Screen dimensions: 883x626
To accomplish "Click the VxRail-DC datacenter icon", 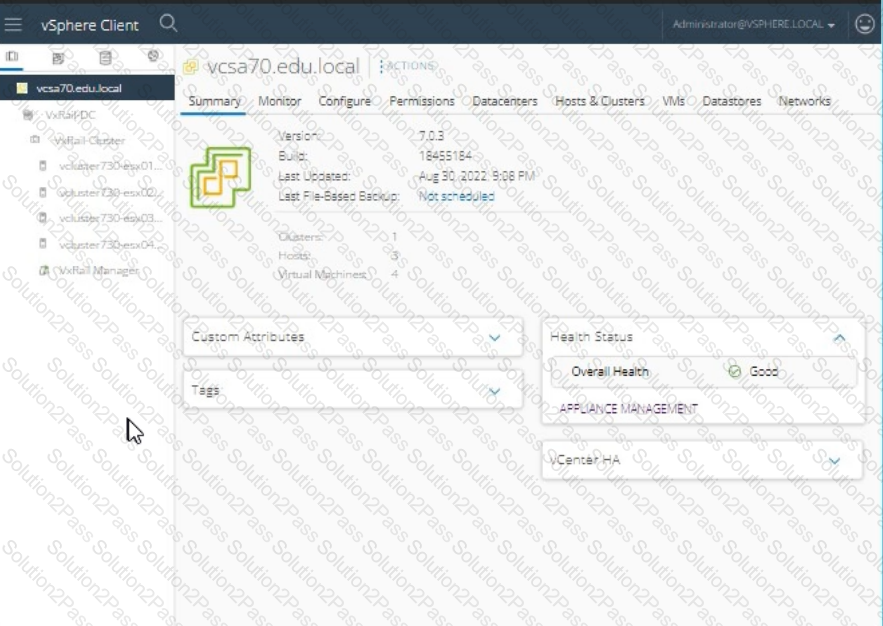I will click(x=28, y=115).
